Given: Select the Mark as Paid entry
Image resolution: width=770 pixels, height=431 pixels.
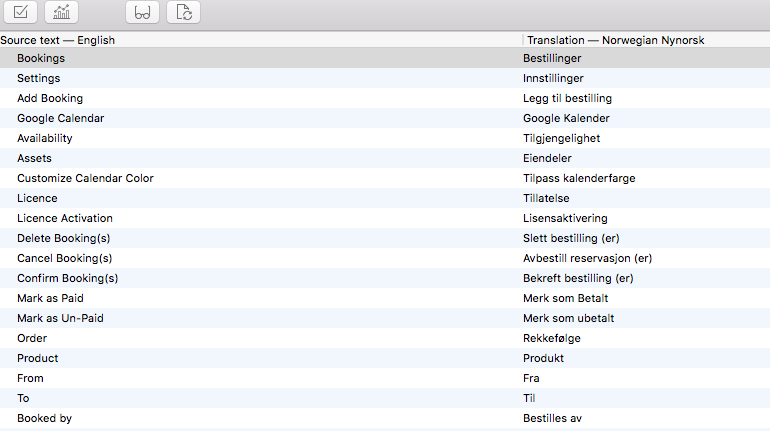Looking at the screenshot, I should click(49, 298).
